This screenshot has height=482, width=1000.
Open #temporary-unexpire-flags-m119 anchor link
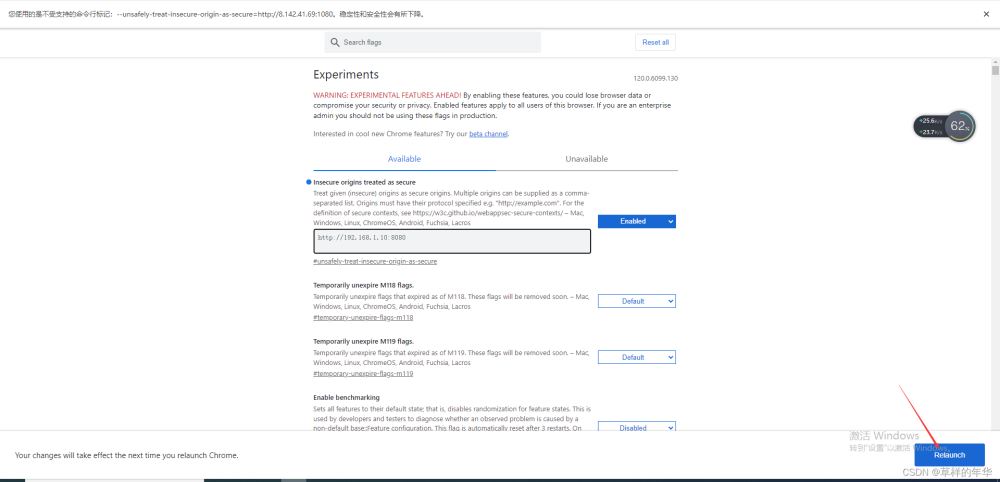click(363, 374)
